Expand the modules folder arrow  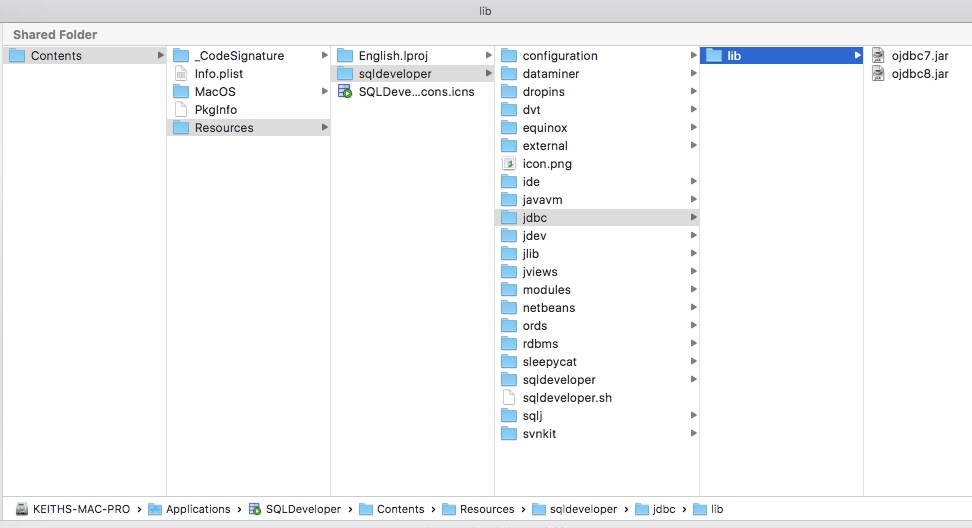694,289
